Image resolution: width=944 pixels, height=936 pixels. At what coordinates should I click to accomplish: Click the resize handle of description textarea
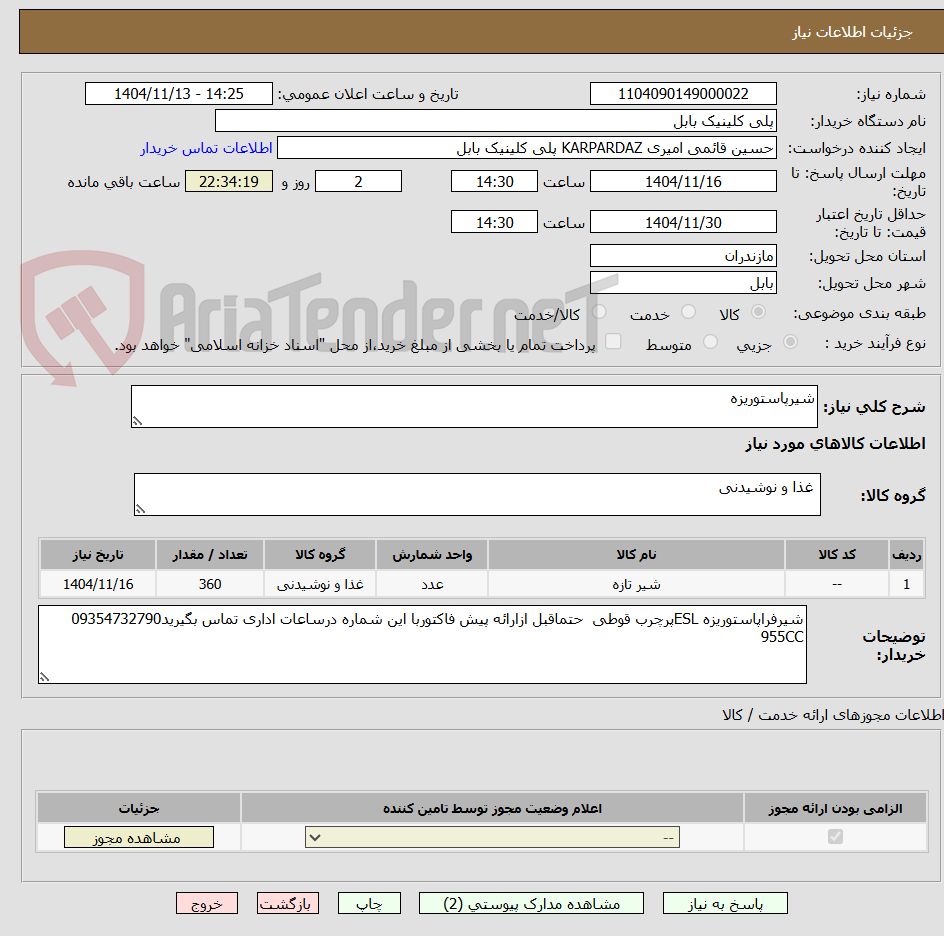137,421
